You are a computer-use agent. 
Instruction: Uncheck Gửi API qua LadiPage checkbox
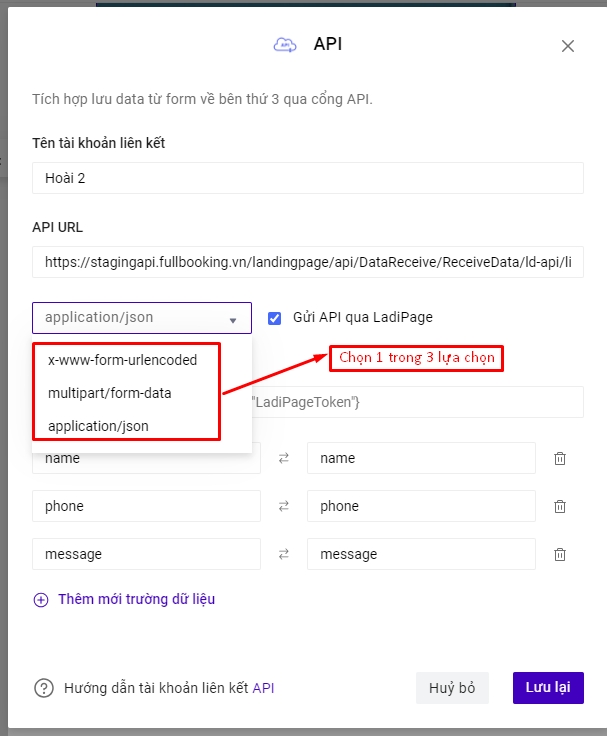click(275, 318)
